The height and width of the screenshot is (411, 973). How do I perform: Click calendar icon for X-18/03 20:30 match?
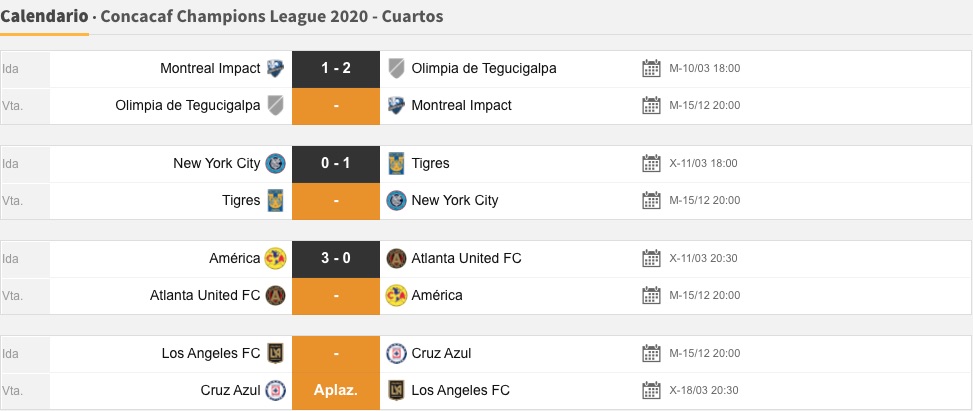[651, 390]
